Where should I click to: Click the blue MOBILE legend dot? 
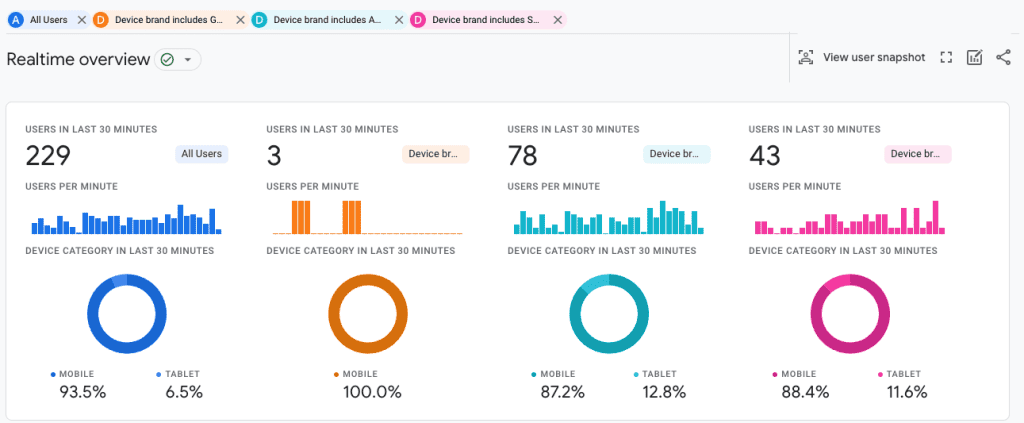54,375
